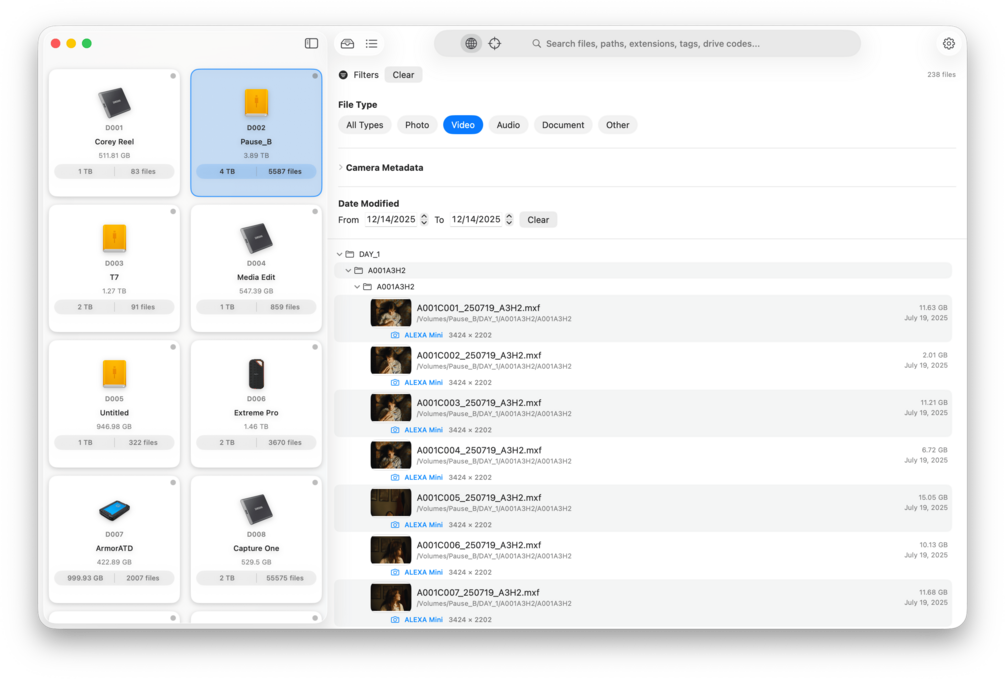
Task: Toggle the sidebar panel icon
Action: 311,44
